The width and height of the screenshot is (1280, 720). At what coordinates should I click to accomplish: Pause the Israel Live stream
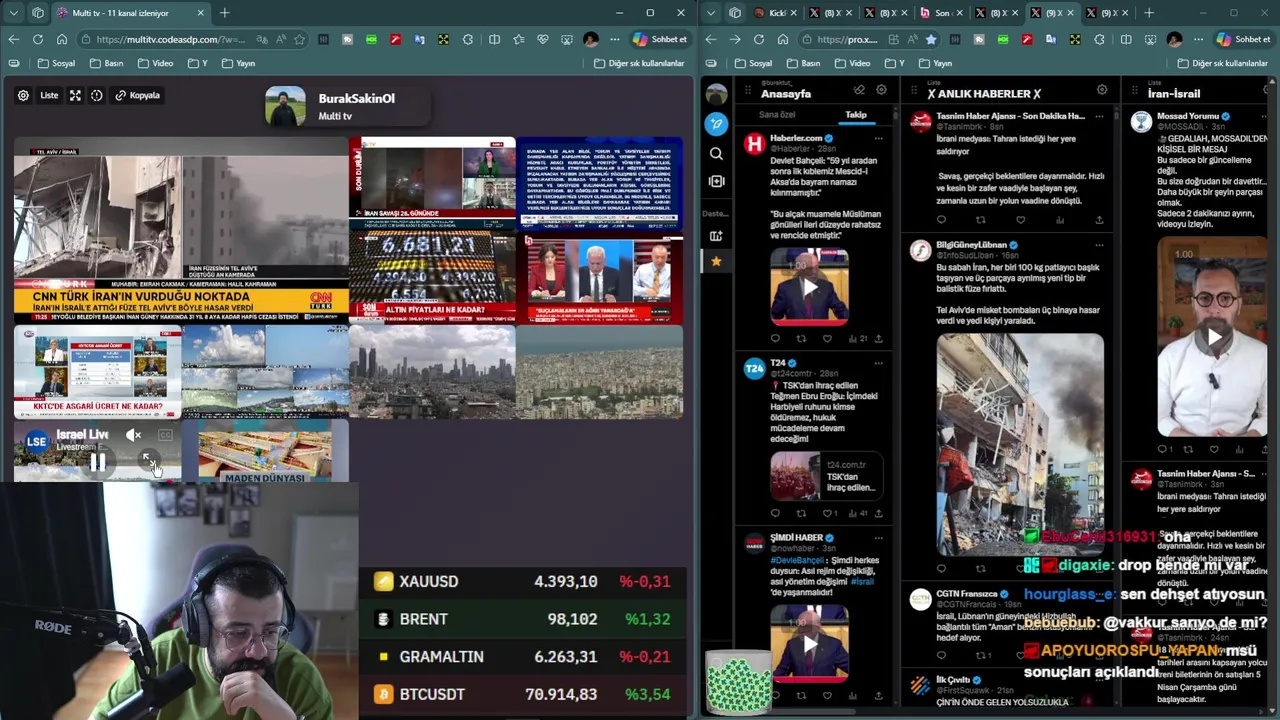coord(98,462)
